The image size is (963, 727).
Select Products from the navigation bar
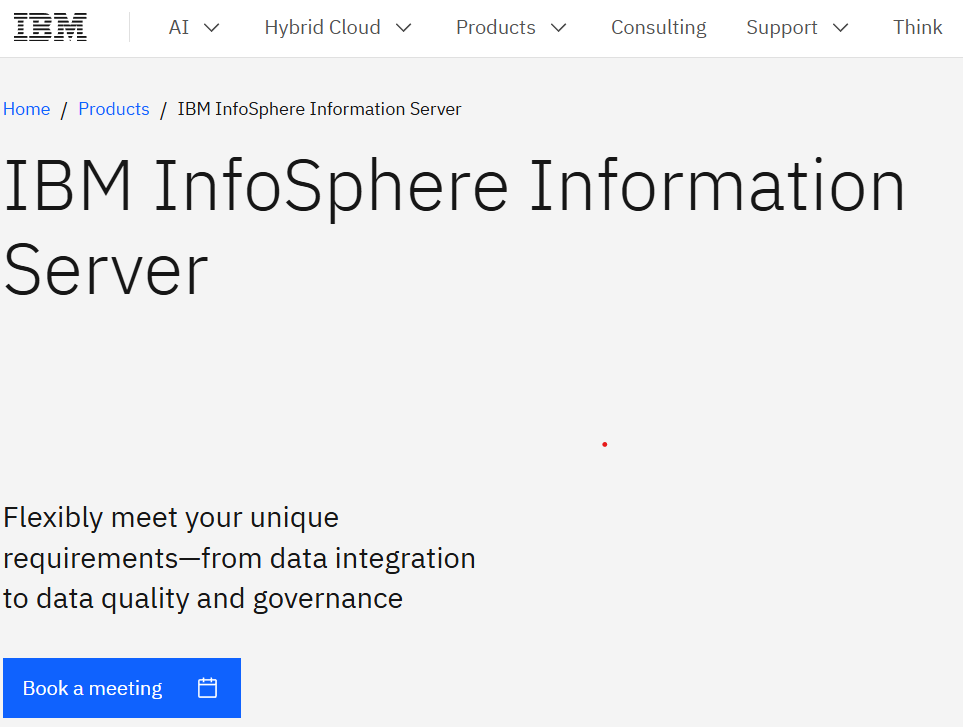coord(495,27)
